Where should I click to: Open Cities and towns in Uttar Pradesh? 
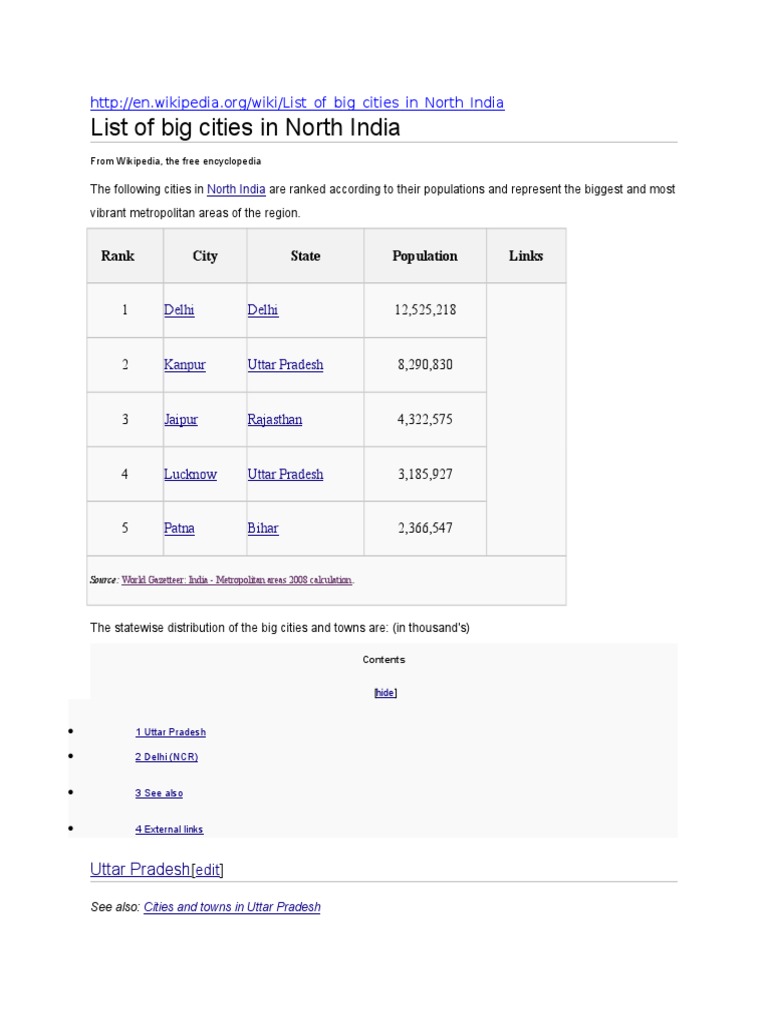click(x=232, y=907)
